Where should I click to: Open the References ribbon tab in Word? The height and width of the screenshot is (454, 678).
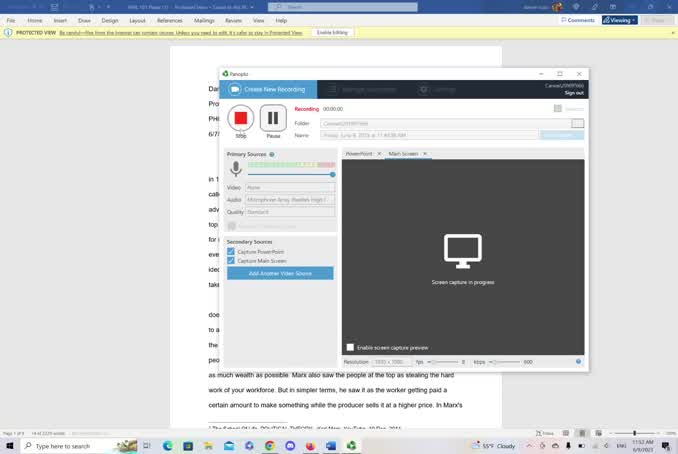[x=170, y=20]
